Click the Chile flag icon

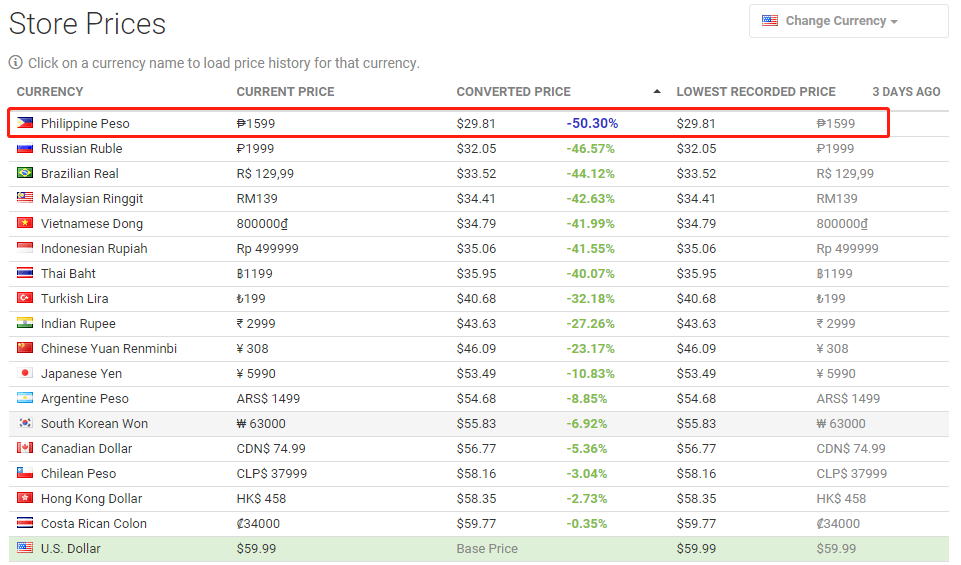point(25,472)
